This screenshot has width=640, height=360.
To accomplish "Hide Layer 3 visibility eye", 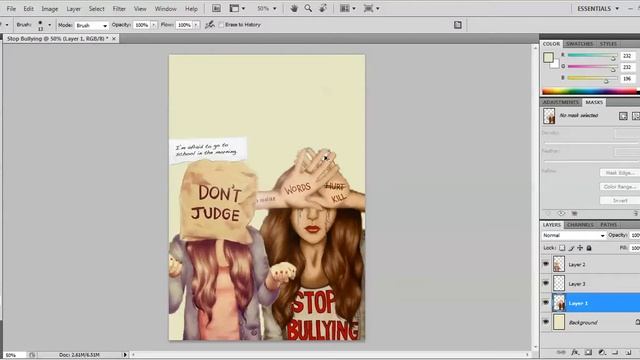I will click(x=546, y=283).
